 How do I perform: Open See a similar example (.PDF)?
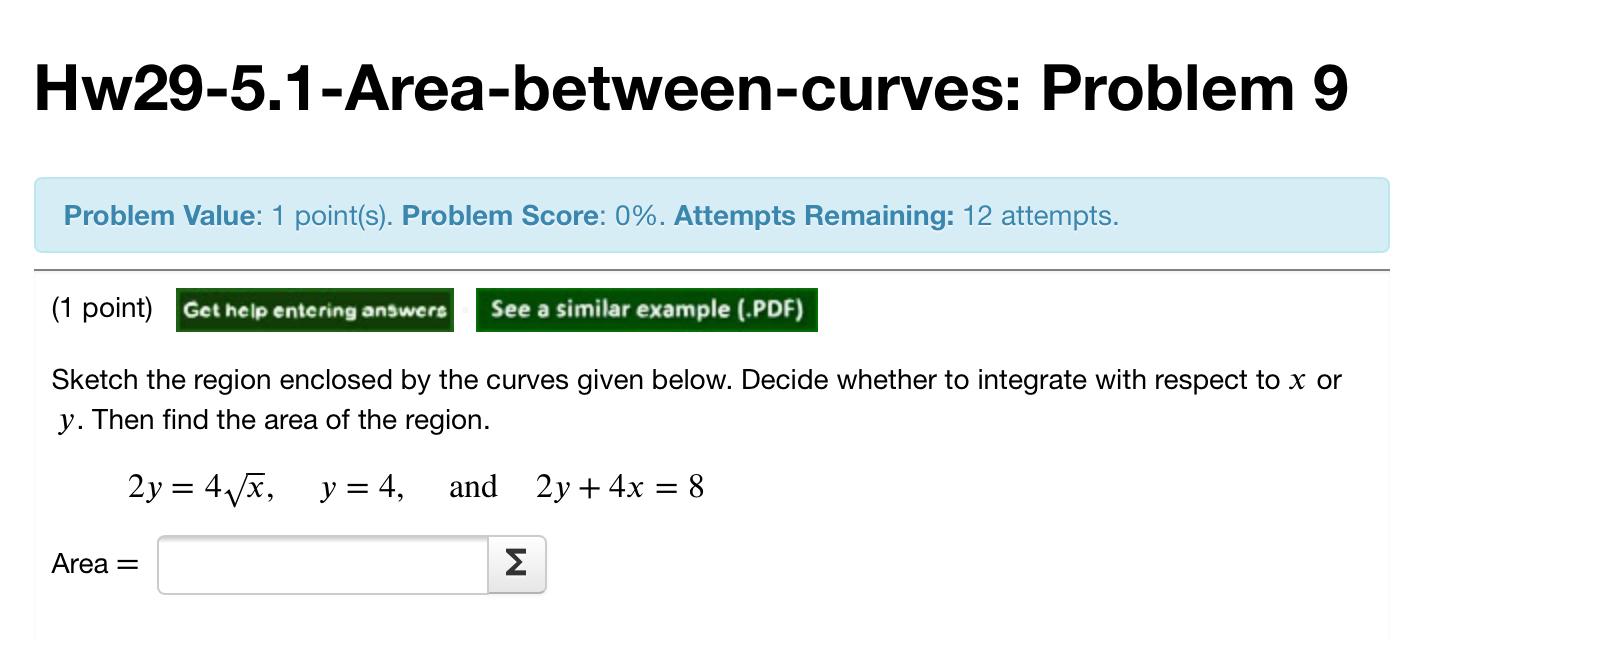646,309
